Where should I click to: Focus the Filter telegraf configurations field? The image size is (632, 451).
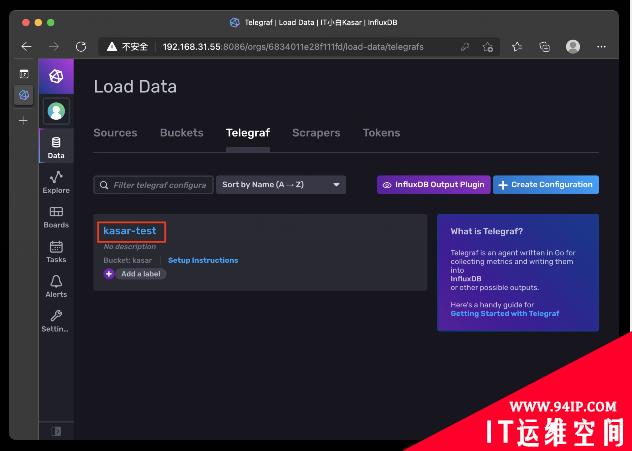(x=153, y=185)
